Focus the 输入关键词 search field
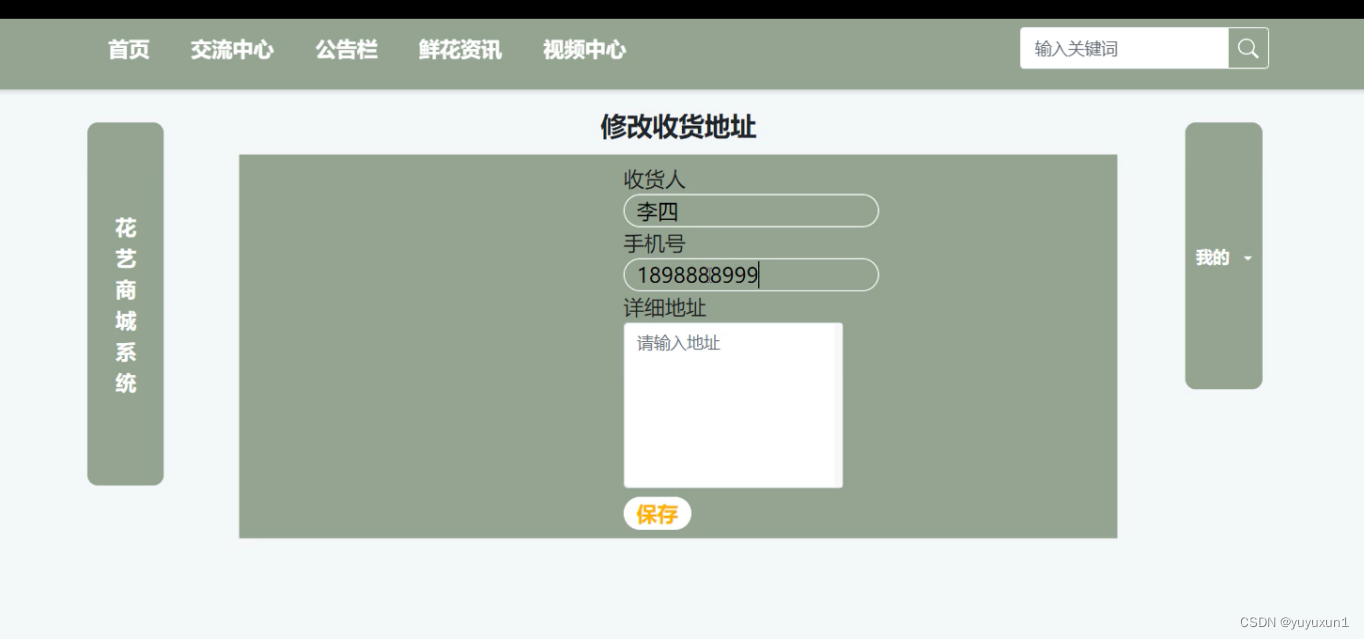This screenshot has height=639, width=1364. 1124,48
